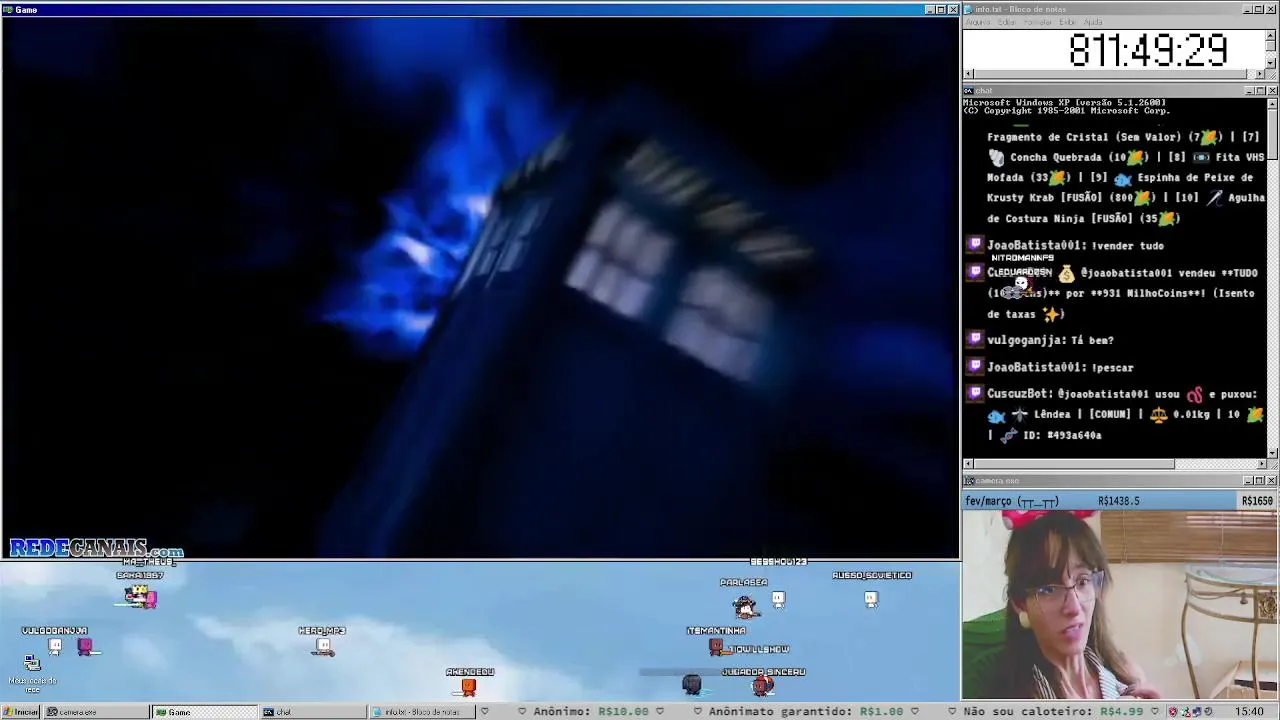Click the HERO_MP3 avatar

323,647
